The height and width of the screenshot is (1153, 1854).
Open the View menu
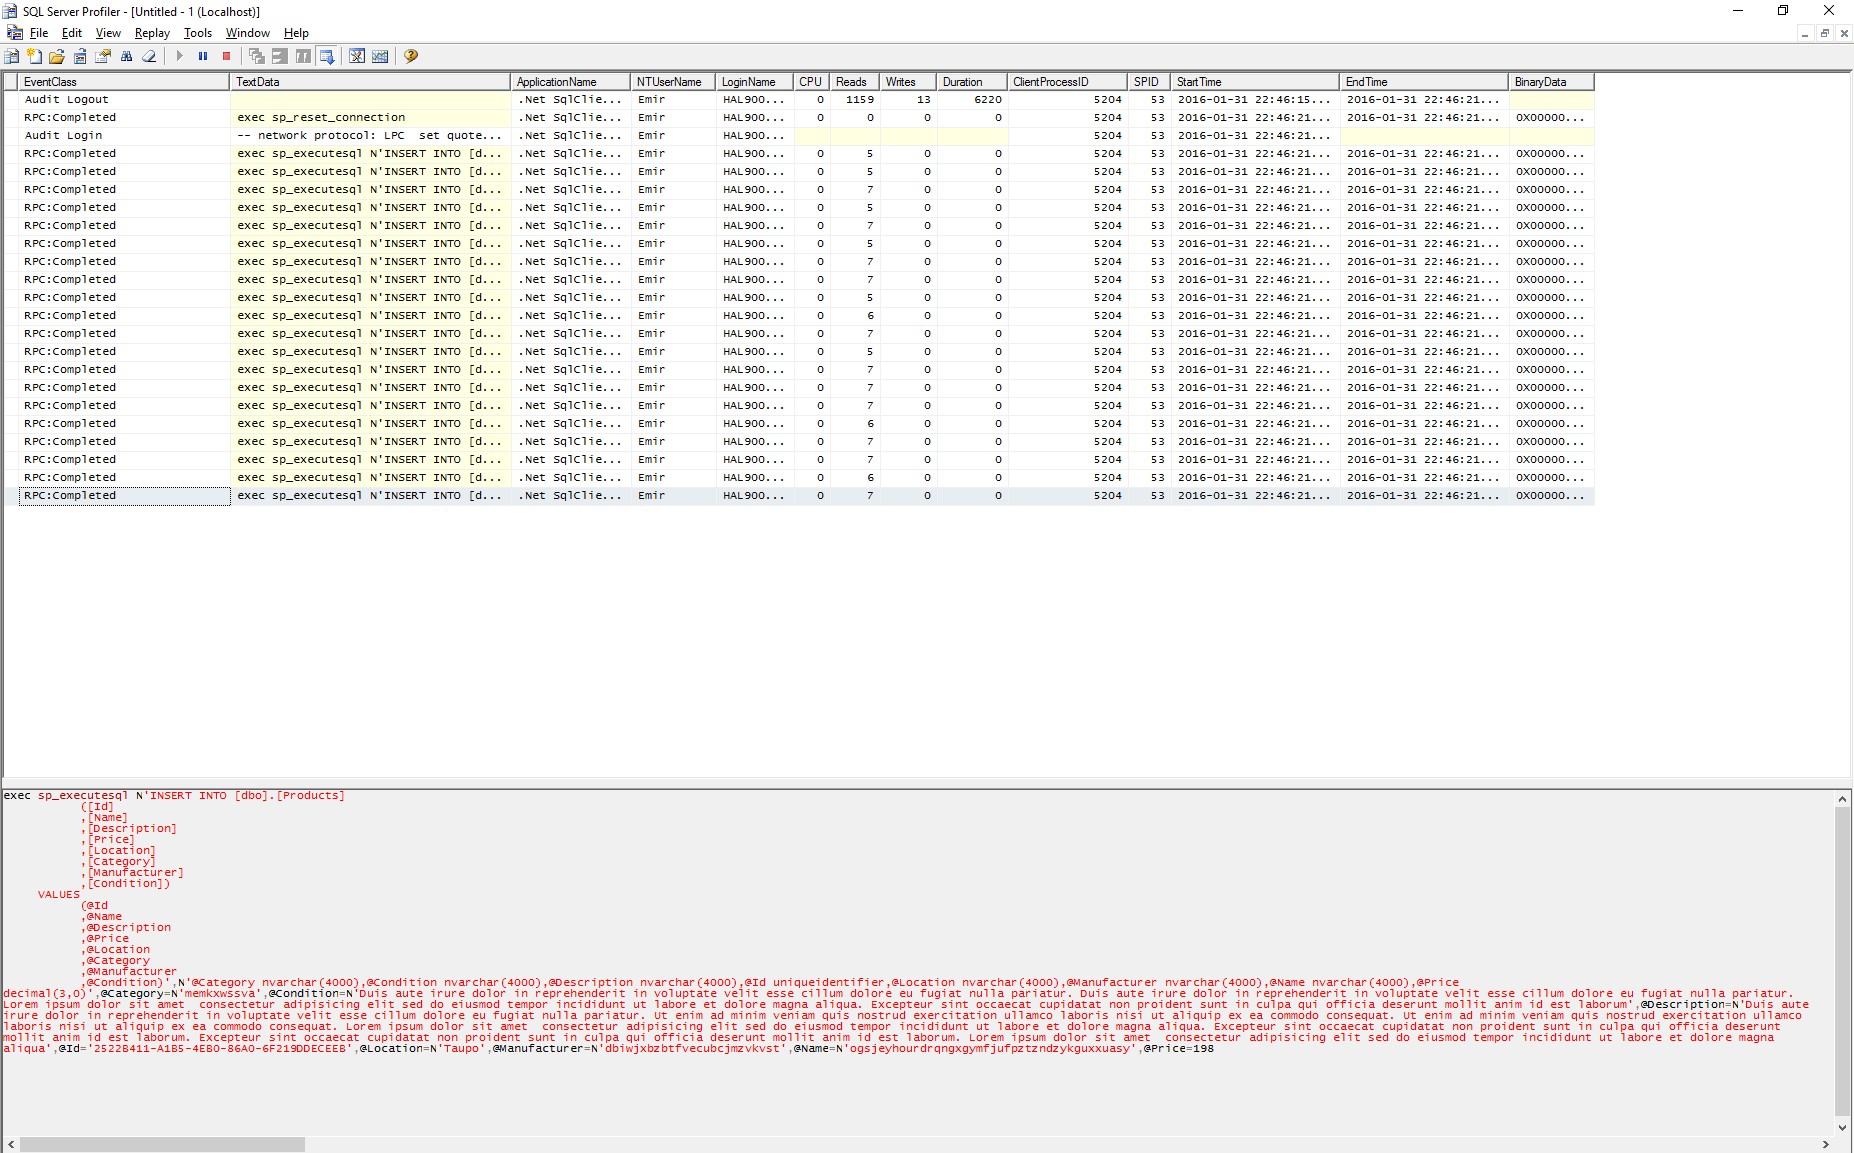(x=108, y=33)
